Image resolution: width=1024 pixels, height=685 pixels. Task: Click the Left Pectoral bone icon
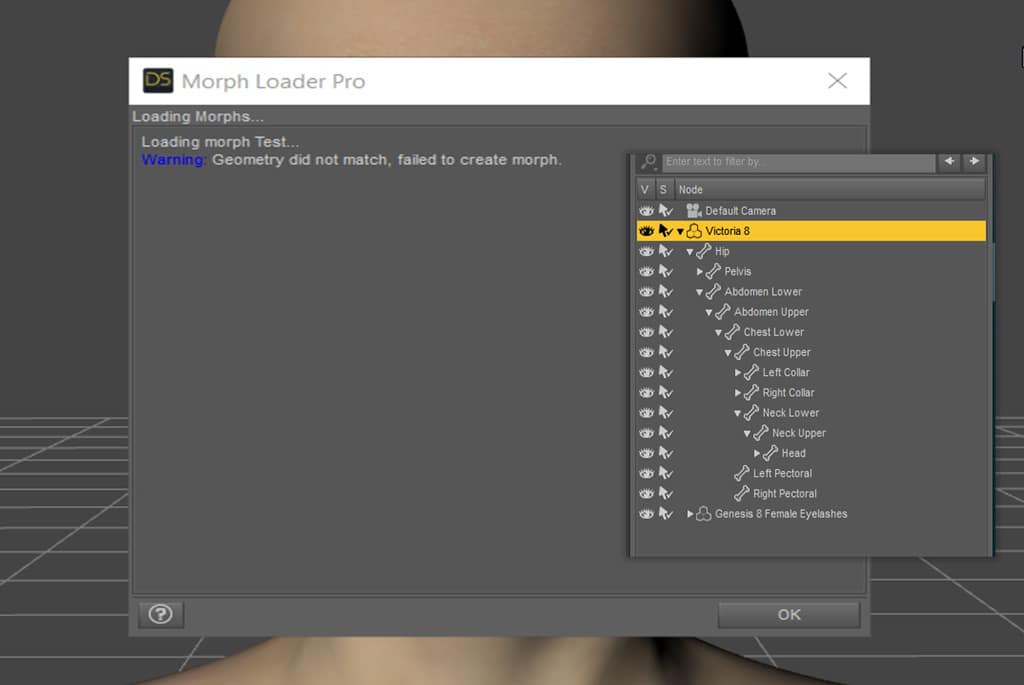click(742, 474)
